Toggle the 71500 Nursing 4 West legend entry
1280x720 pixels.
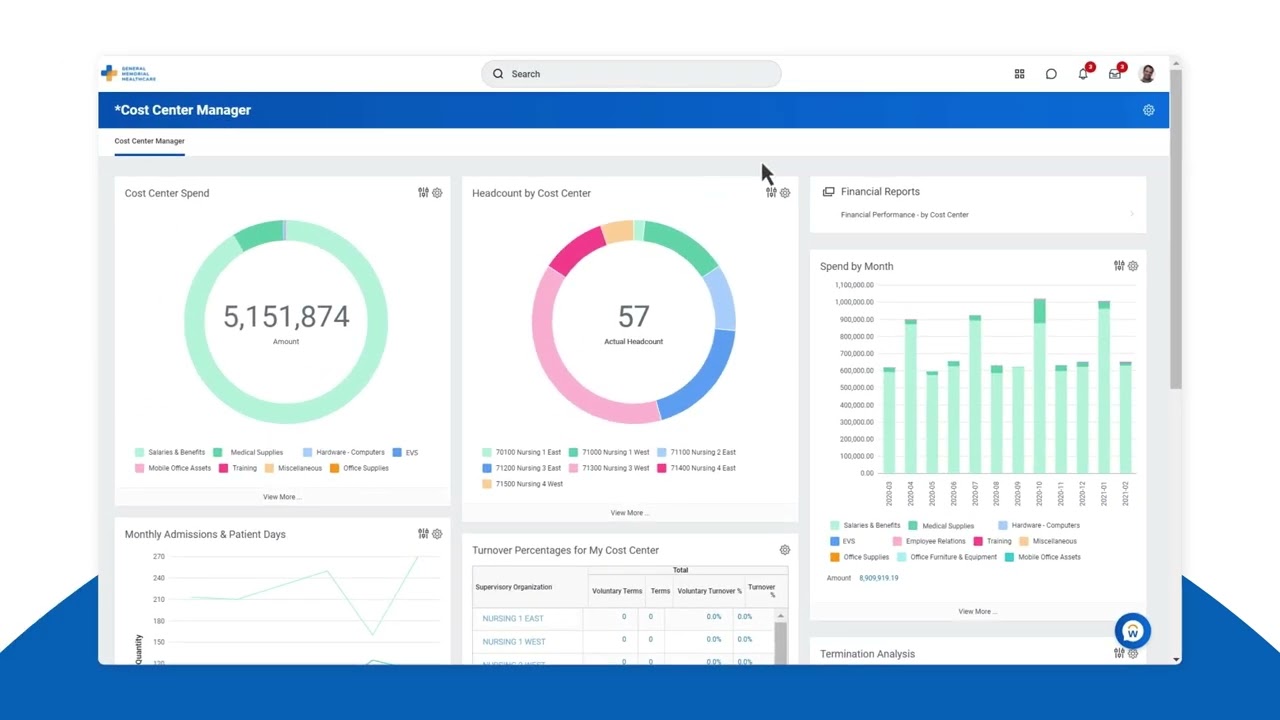(x=522, y=485)
